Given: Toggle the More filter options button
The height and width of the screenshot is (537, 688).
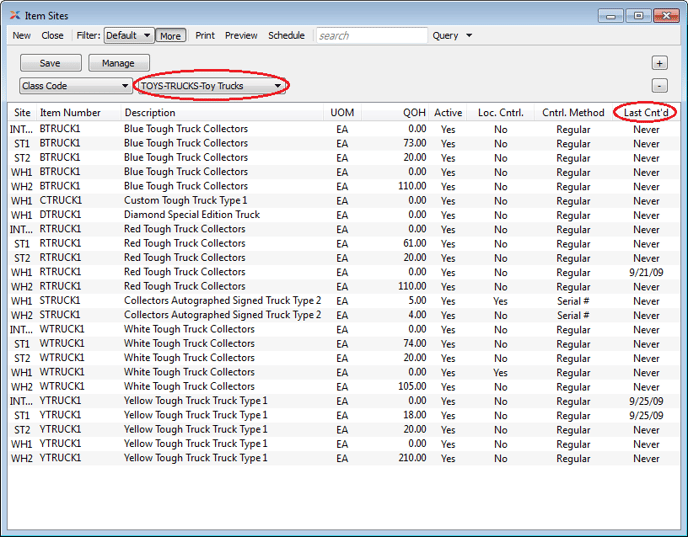Looking at the screenshot, I should point(170,36).
